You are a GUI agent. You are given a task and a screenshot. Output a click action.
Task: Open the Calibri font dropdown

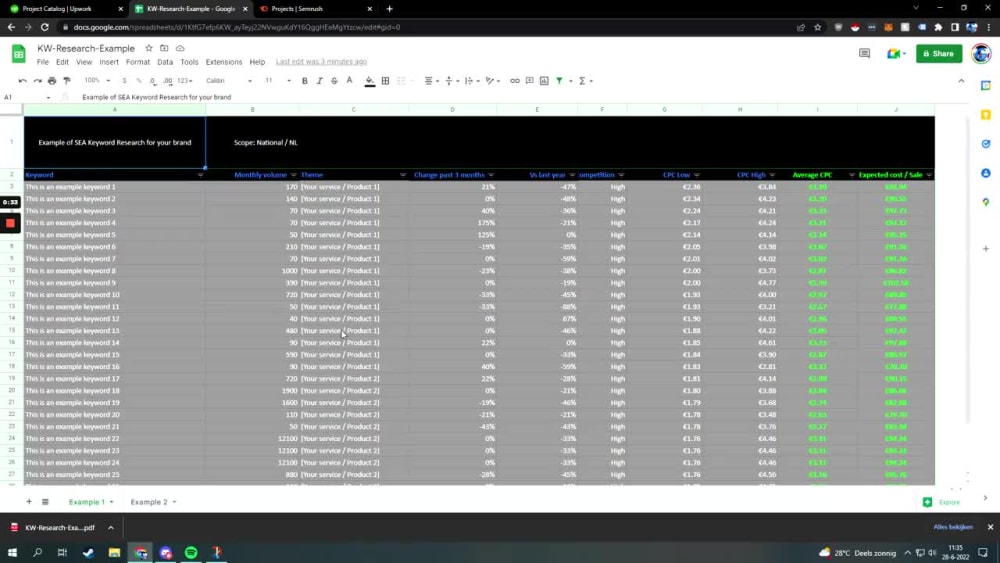[228, 81]
